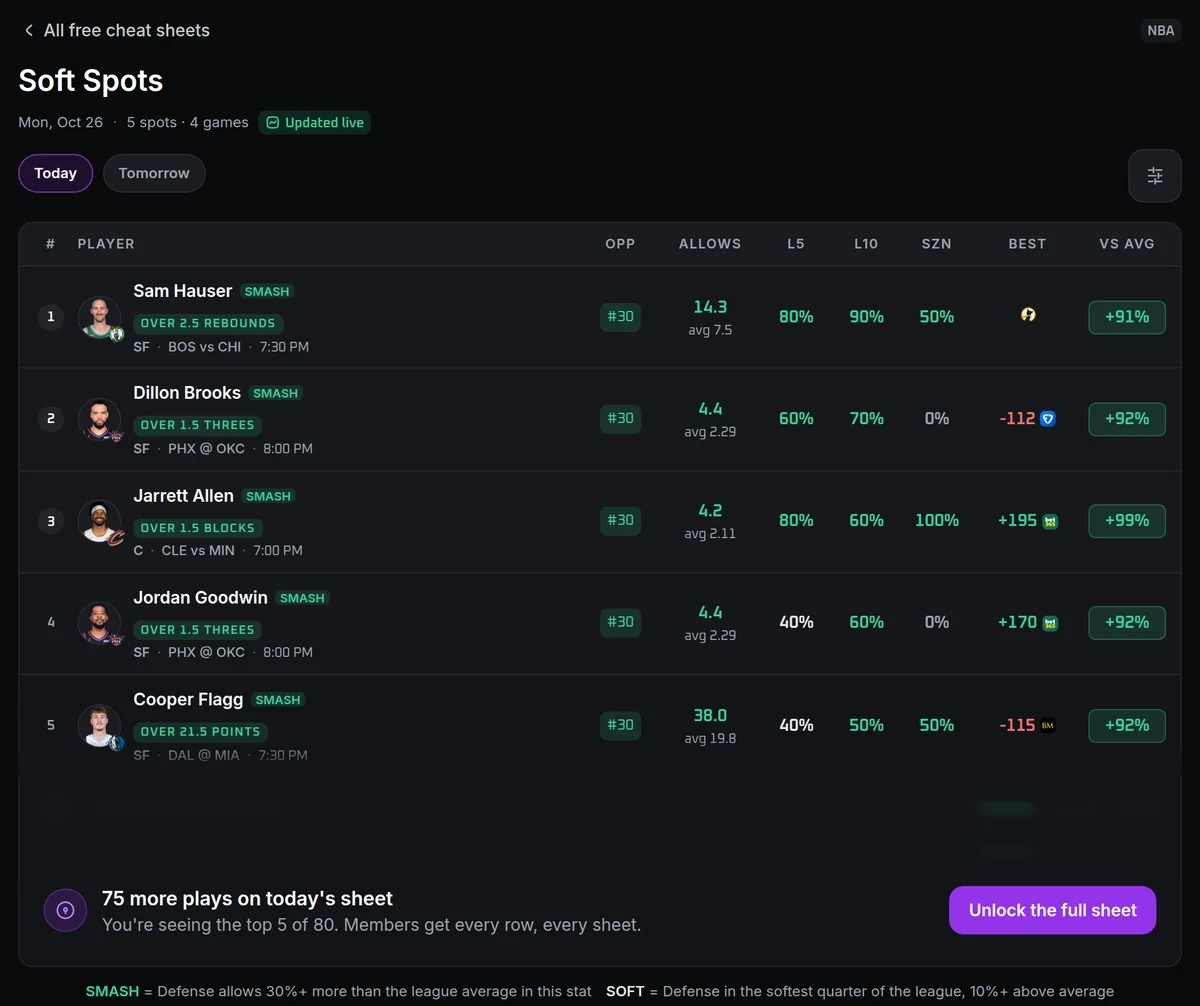Click Dillon Brooks' Over 1.5 Threes chip
1200x1006 pixels.
(x=198, y=425)
